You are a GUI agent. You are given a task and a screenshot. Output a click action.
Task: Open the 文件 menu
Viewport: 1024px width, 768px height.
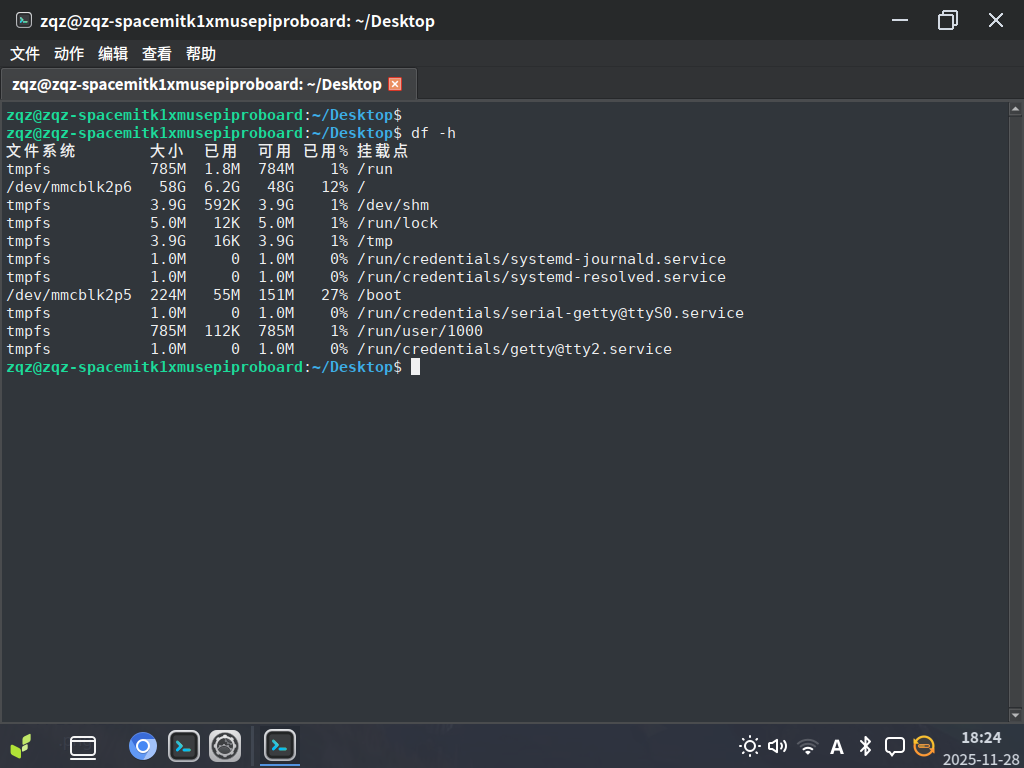click(x=25, y=54)
